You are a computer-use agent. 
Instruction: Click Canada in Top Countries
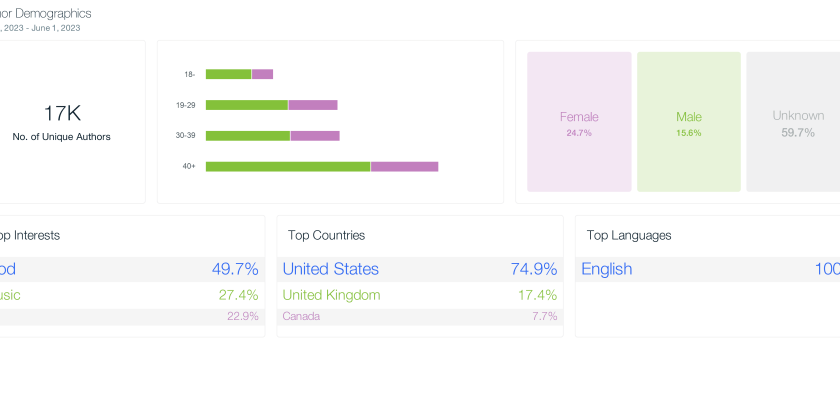(301, 316)
